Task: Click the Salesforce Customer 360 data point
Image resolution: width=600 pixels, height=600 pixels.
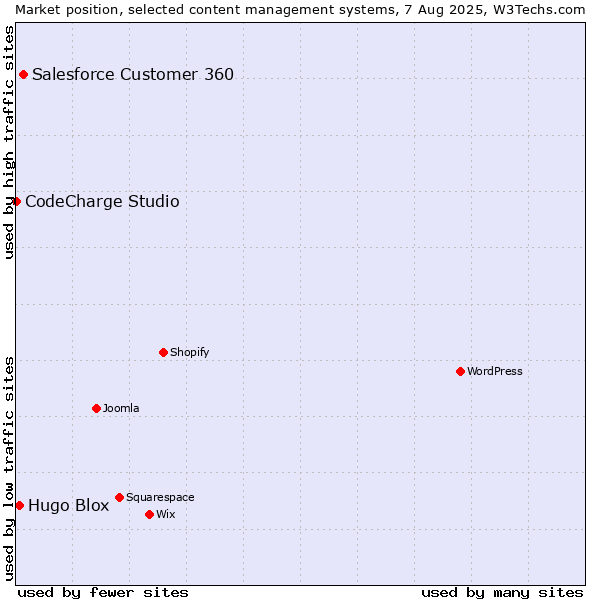Action: [23, 75]
